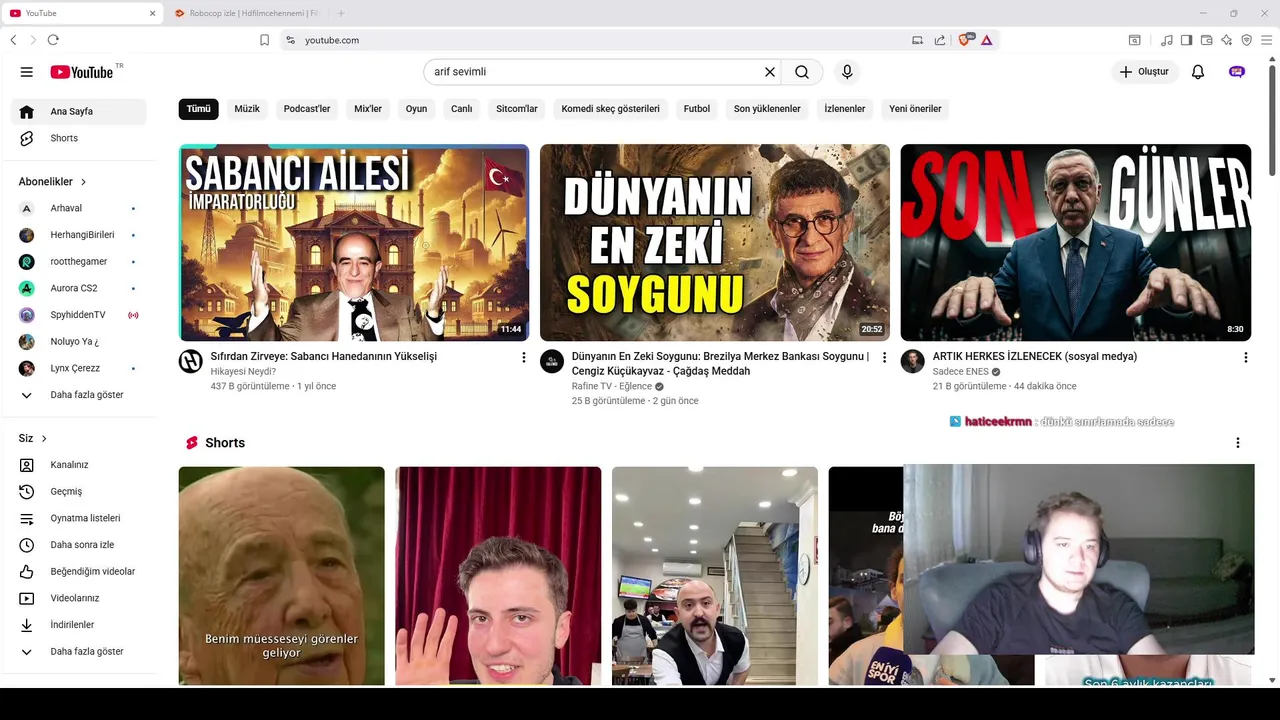Screen dimensions: 1280x720
Task: Open options menu for Brezilya Merkez Bankası video
Action: point(884,357)
